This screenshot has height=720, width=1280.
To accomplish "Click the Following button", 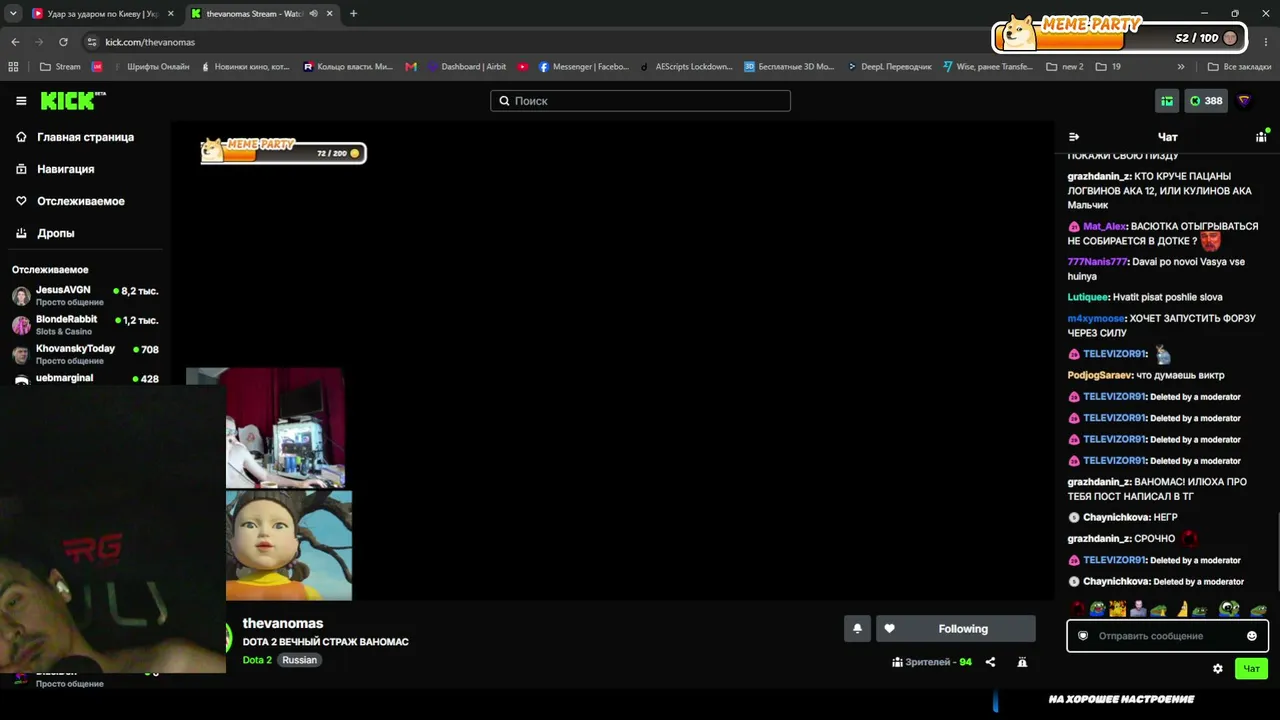I will click(956, 629).
